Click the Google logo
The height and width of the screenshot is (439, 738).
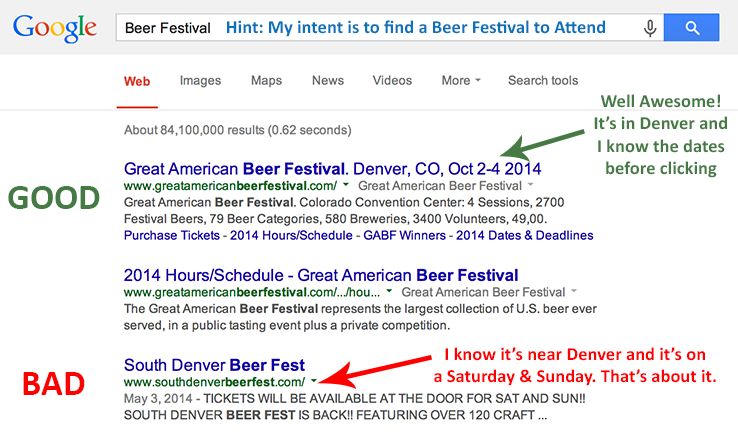tap(55, 29)
